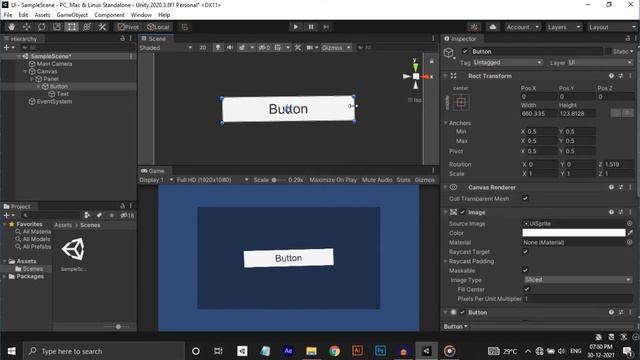Open Cloud services icon

[493, 27]
